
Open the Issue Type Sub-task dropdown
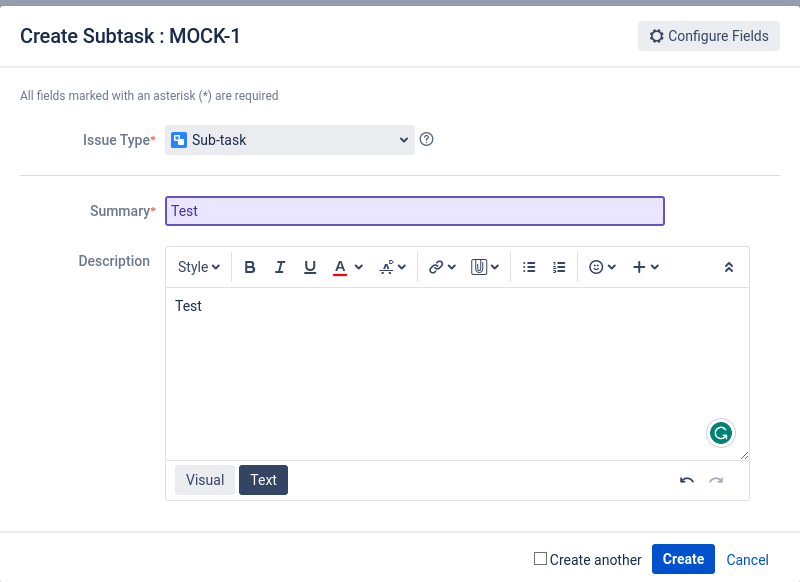(x=290, y=140)
